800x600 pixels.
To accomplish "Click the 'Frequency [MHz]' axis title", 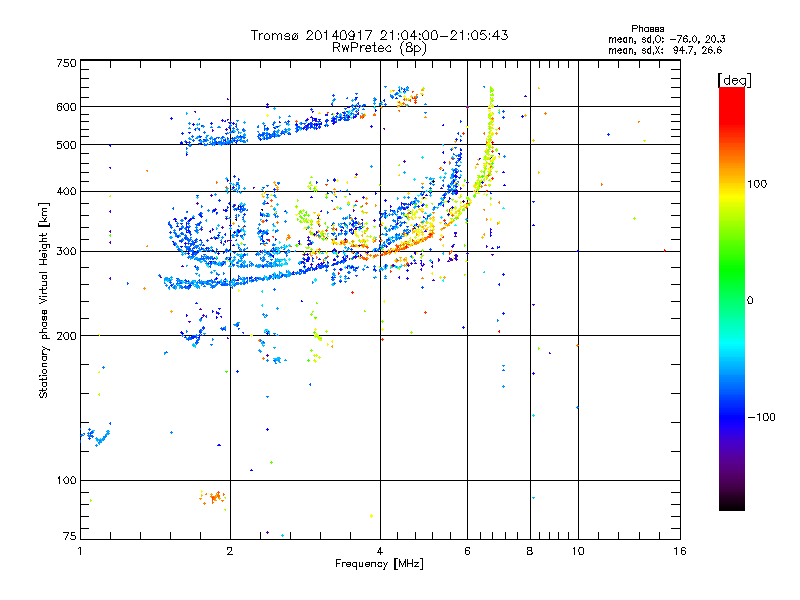I will click(x=379, y=564).
